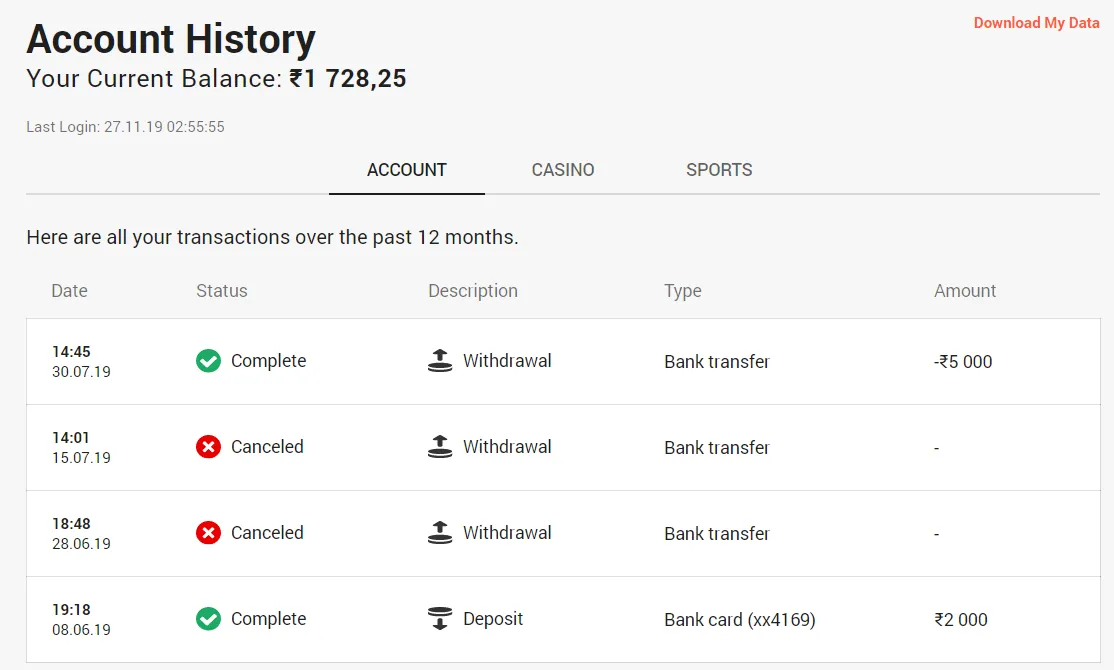Open the SPORTS tab
The image size is (1114, 670).
click(719, 170)
